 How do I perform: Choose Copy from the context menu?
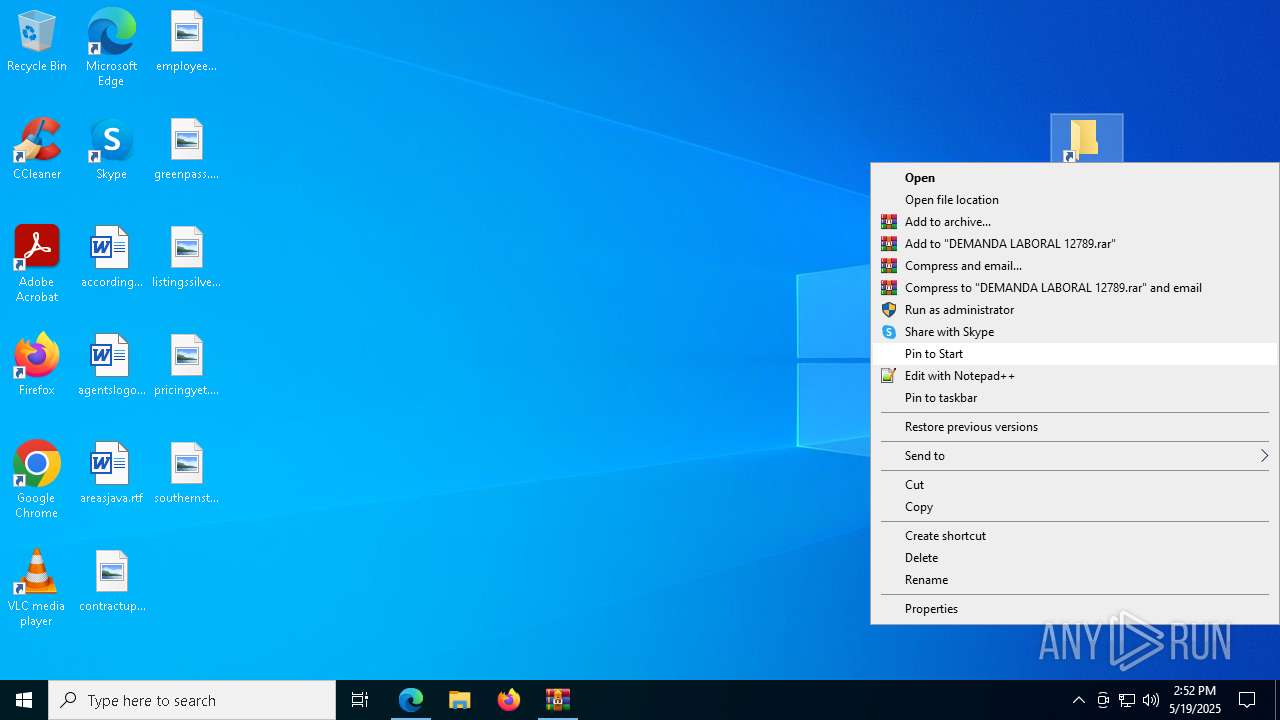(x=1075, y=507)
